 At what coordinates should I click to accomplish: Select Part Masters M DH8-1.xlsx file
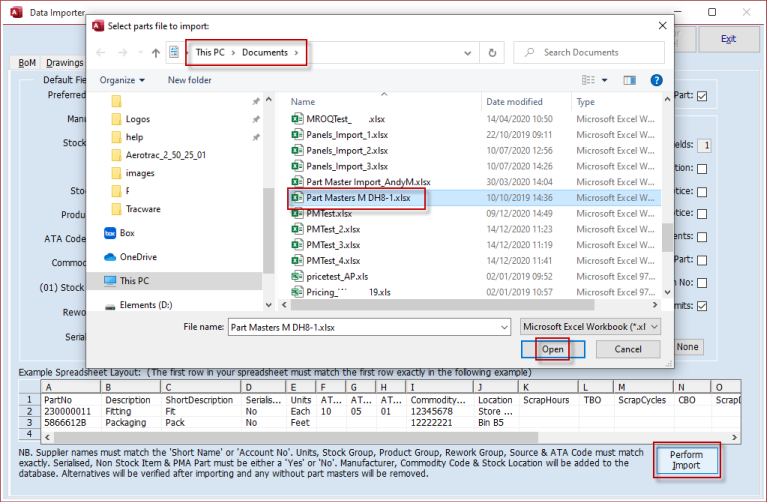[358, 198]
